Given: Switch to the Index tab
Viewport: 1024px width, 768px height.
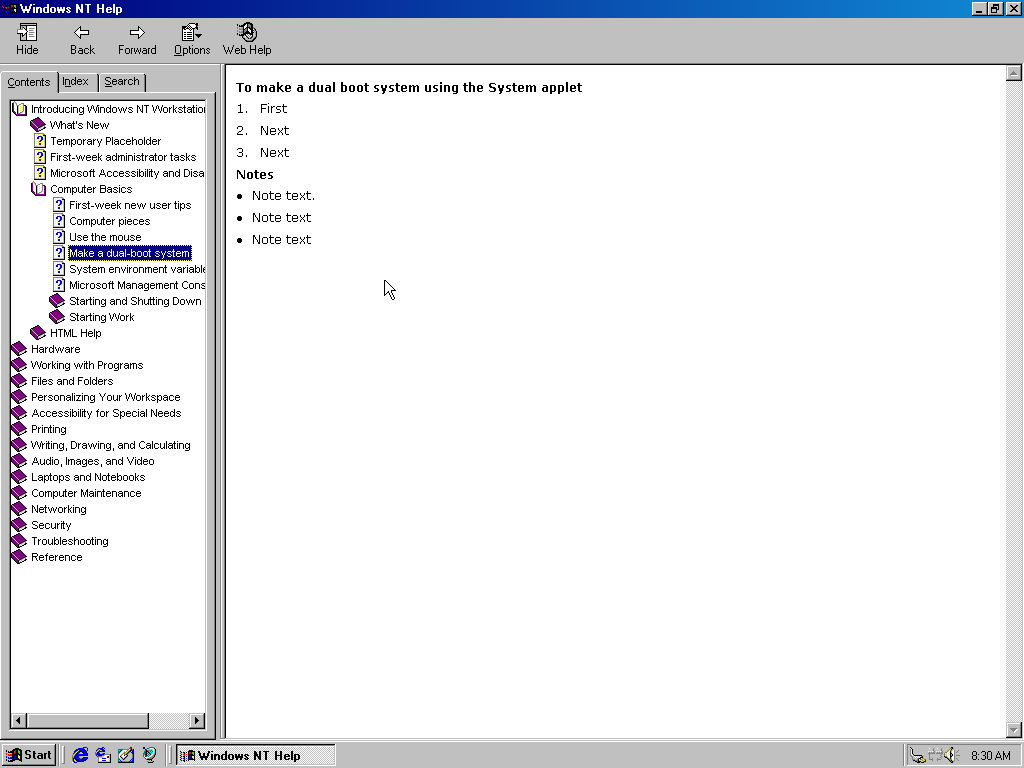Looking at the screenshot, I should click(75, 82).
